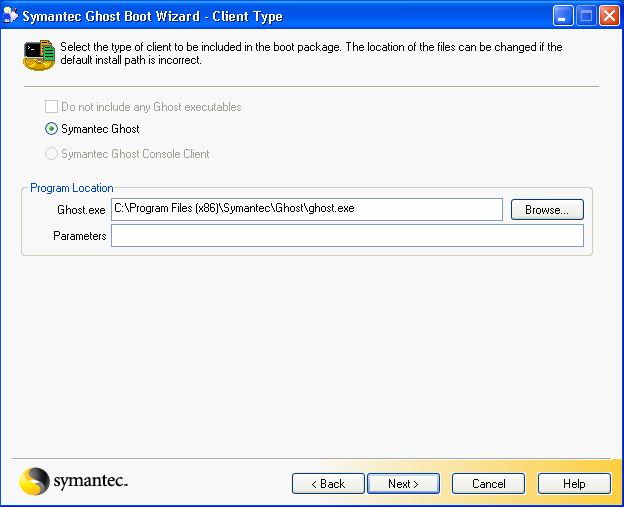Minimize the Ghost Boot Wizard window
624x507 pixels.
coord(563,16)
